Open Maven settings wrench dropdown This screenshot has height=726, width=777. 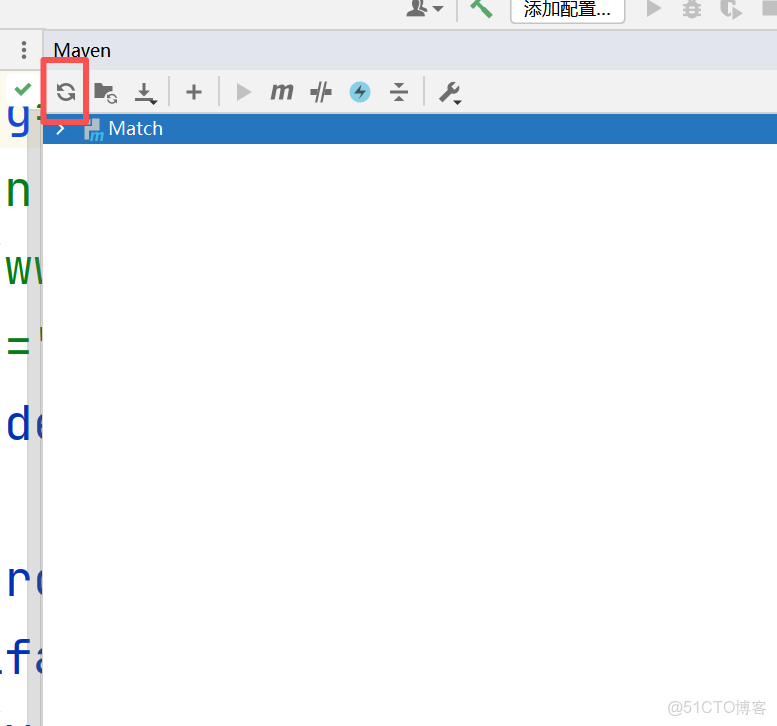[x=450, y=93]
